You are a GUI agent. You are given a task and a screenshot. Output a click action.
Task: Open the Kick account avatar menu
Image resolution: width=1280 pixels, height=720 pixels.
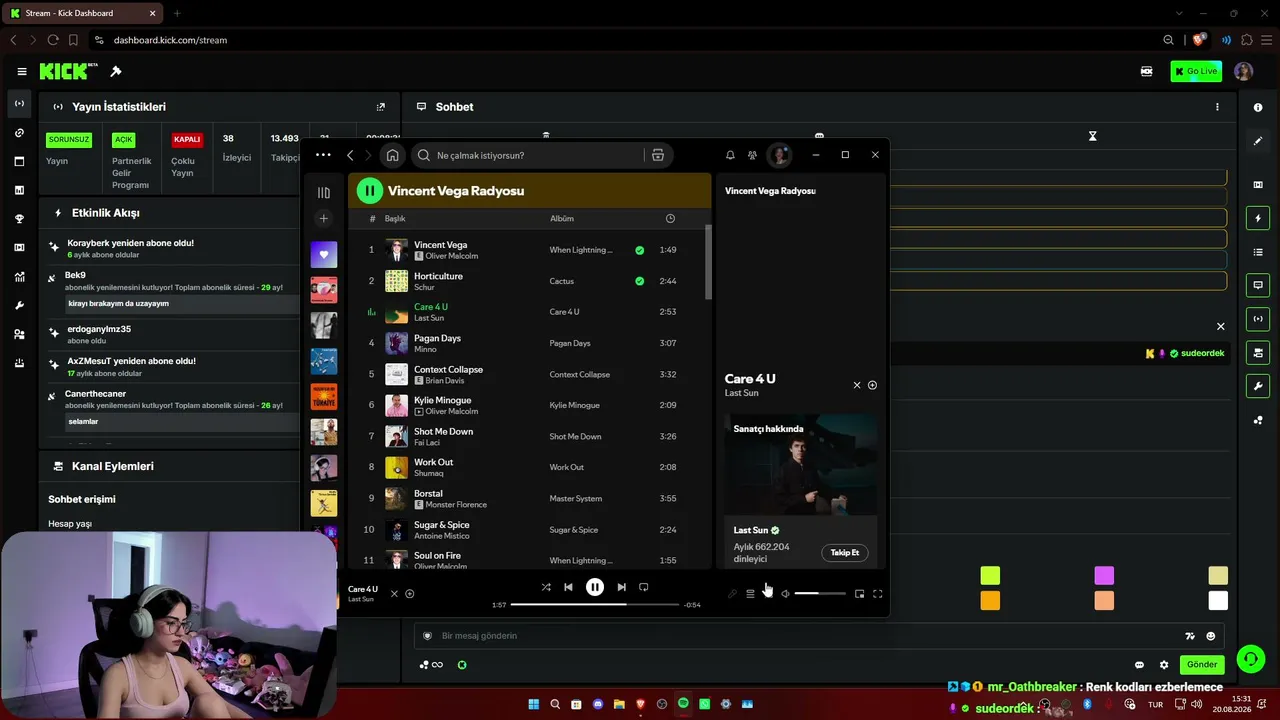pos(1243,71)
